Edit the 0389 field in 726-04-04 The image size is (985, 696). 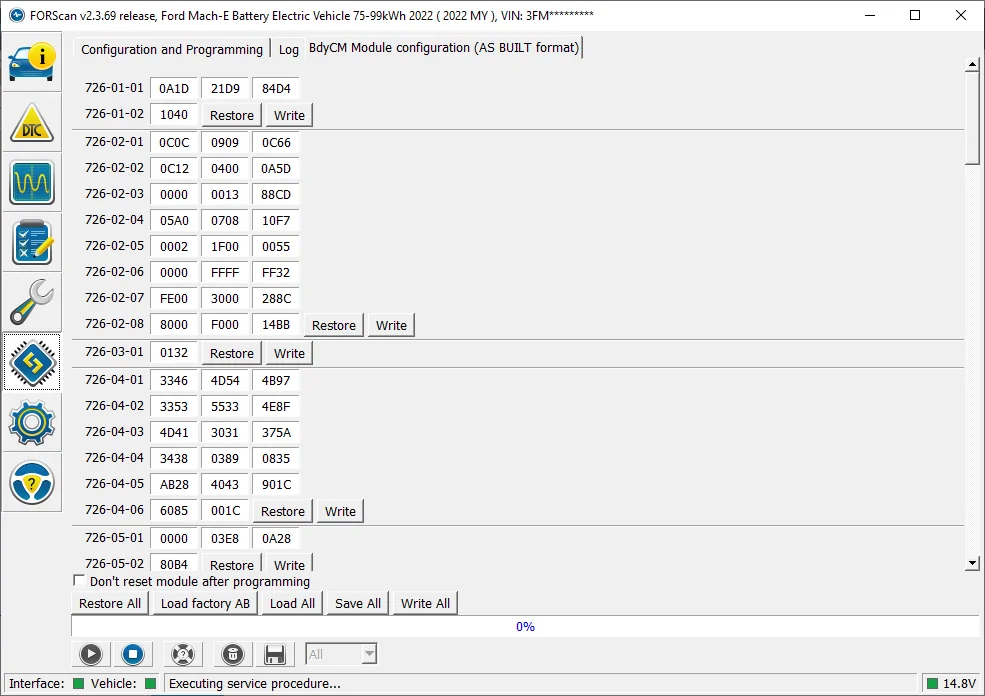225,459
